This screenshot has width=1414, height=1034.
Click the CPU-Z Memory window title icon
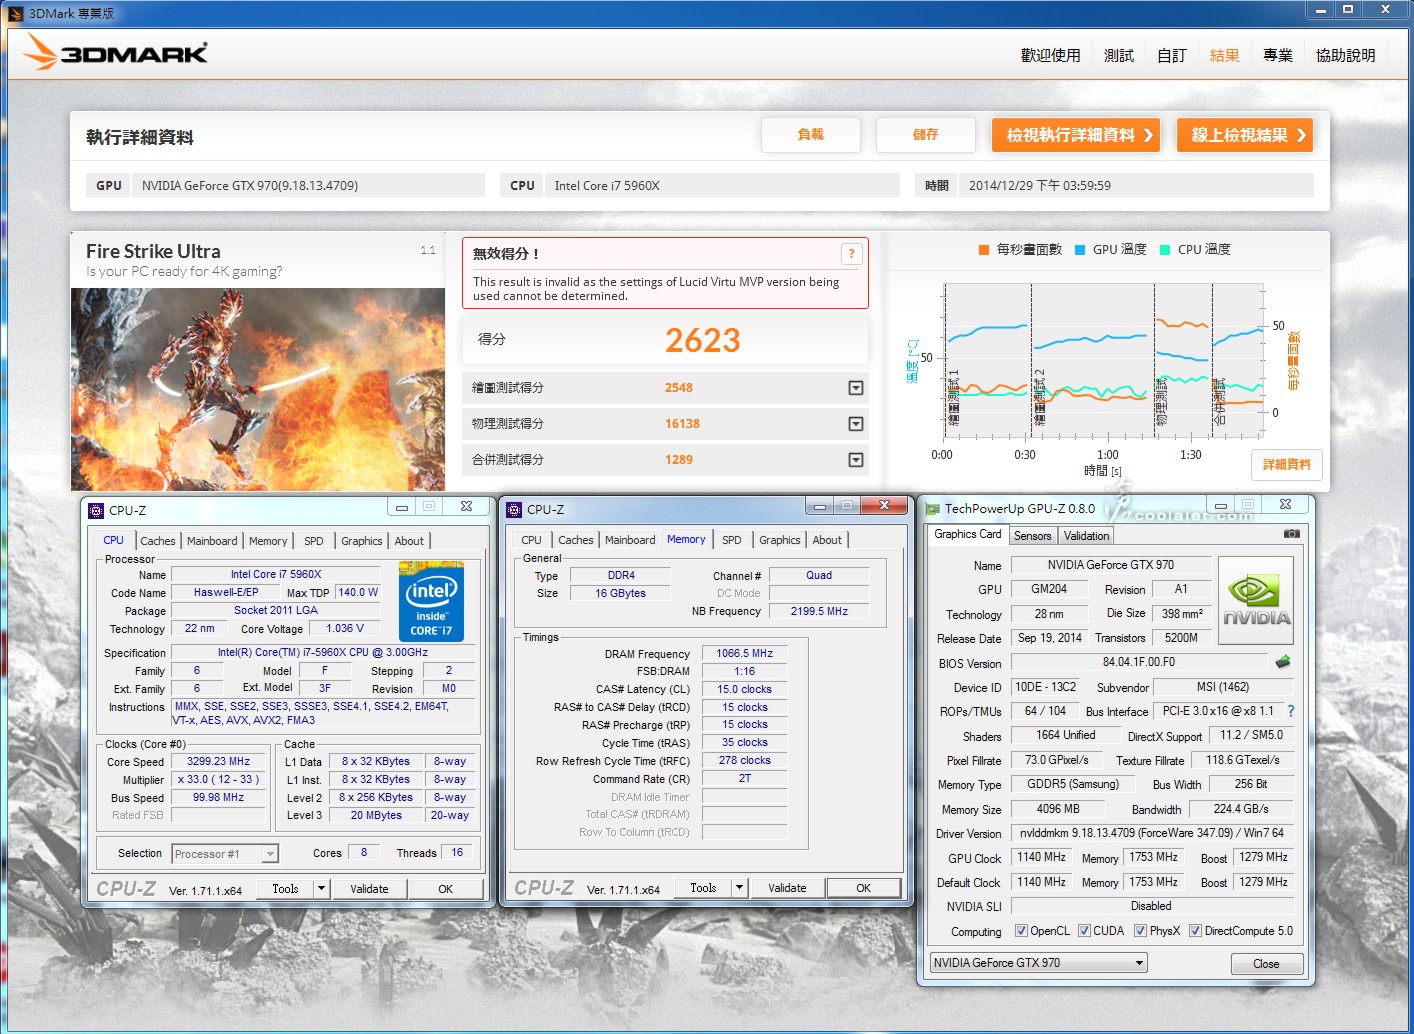[x=514, y=509]
